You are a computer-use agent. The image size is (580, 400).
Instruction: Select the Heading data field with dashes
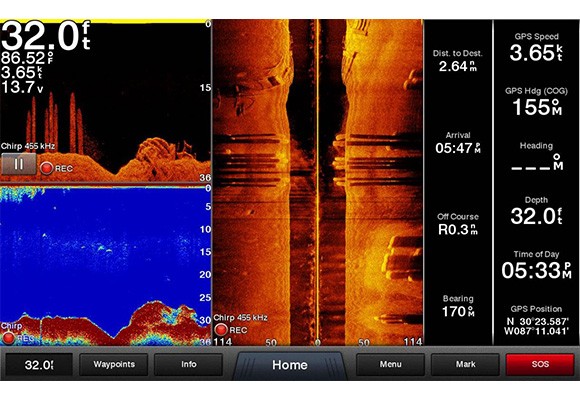pyautogui.click(x=536, y=157)
